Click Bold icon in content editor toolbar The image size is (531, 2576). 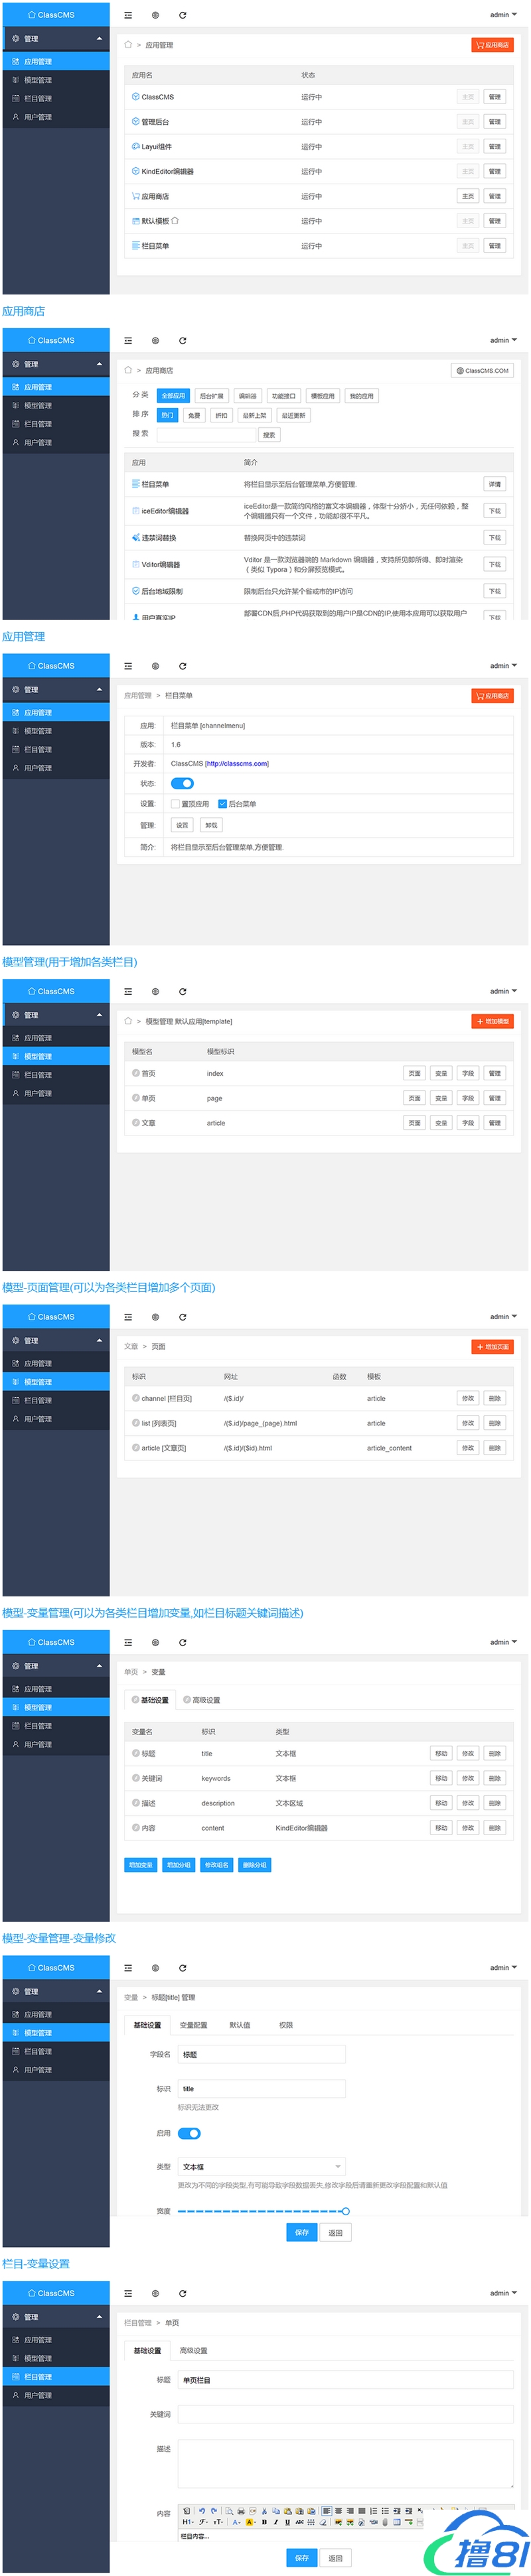(x=264, y=2522)
